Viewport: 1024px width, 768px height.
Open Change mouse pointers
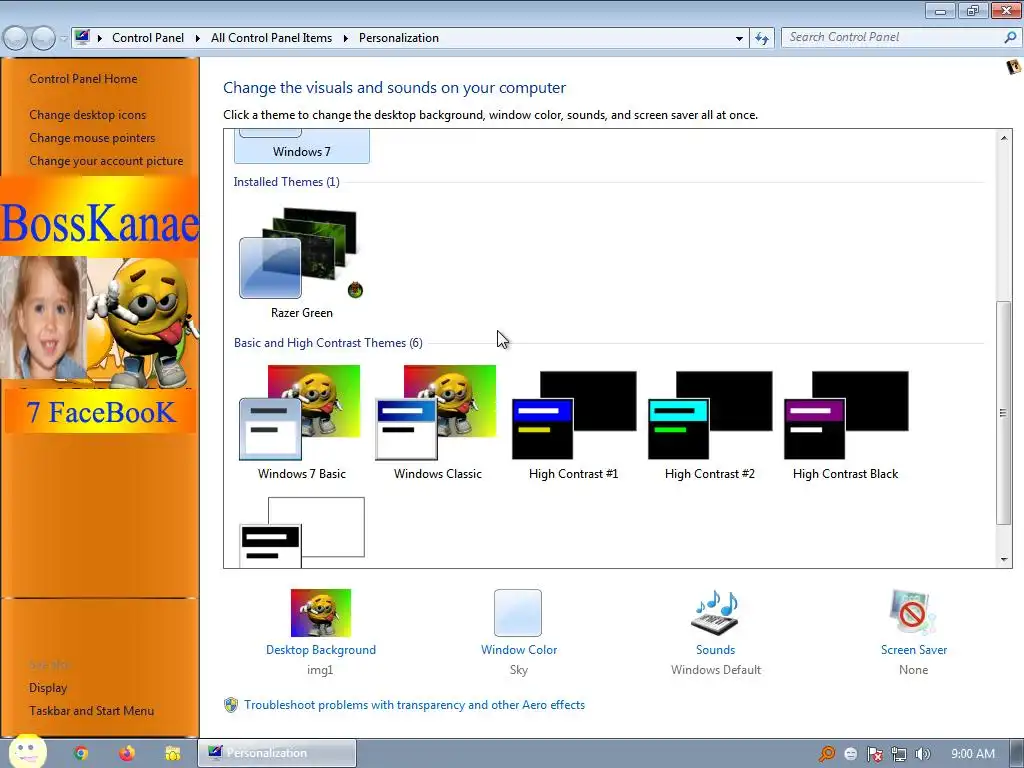click(92, 138)
